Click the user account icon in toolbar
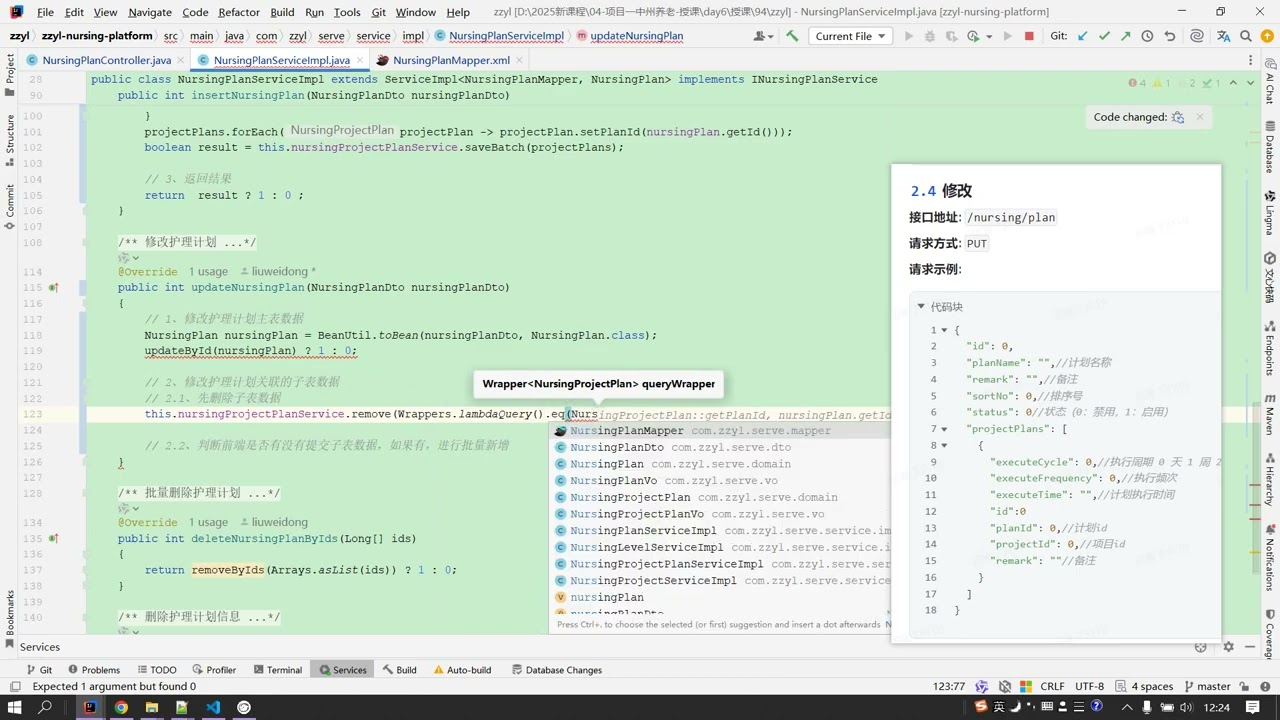 click(x=762, y=36)
